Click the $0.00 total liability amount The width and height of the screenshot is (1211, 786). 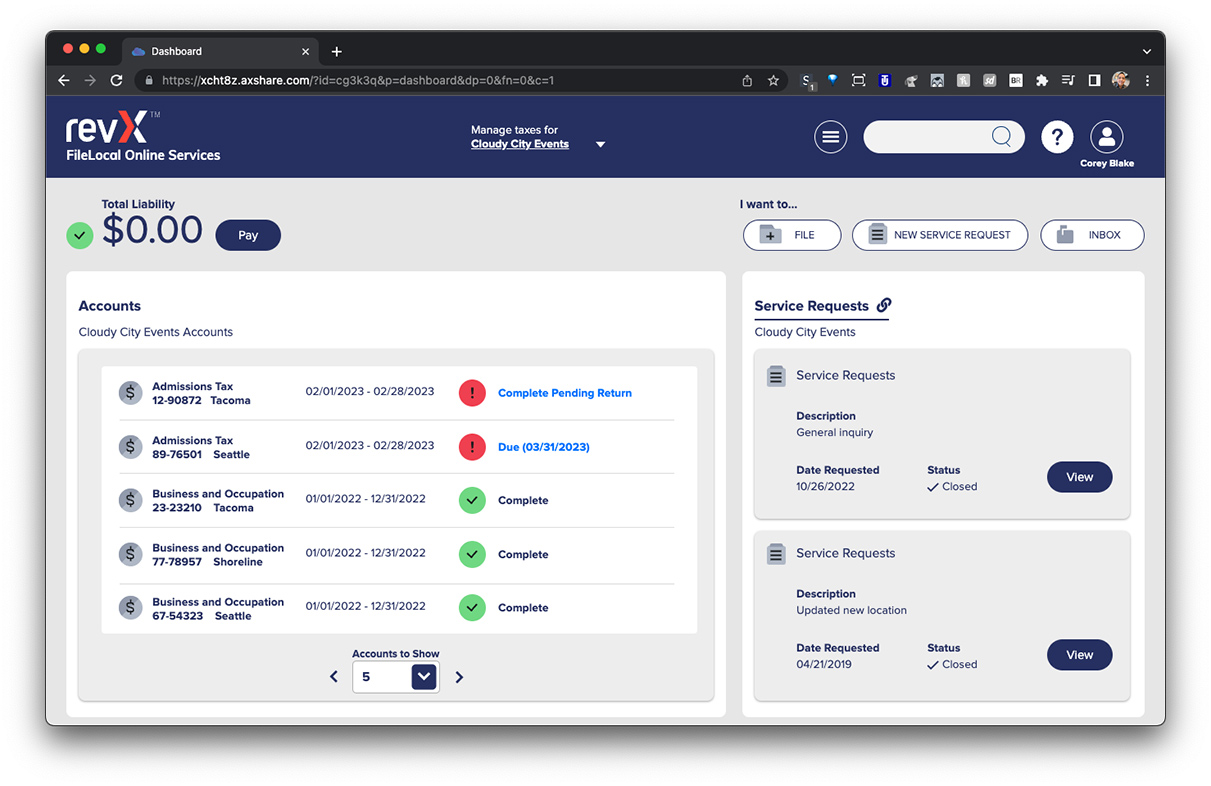click(152, 231)
